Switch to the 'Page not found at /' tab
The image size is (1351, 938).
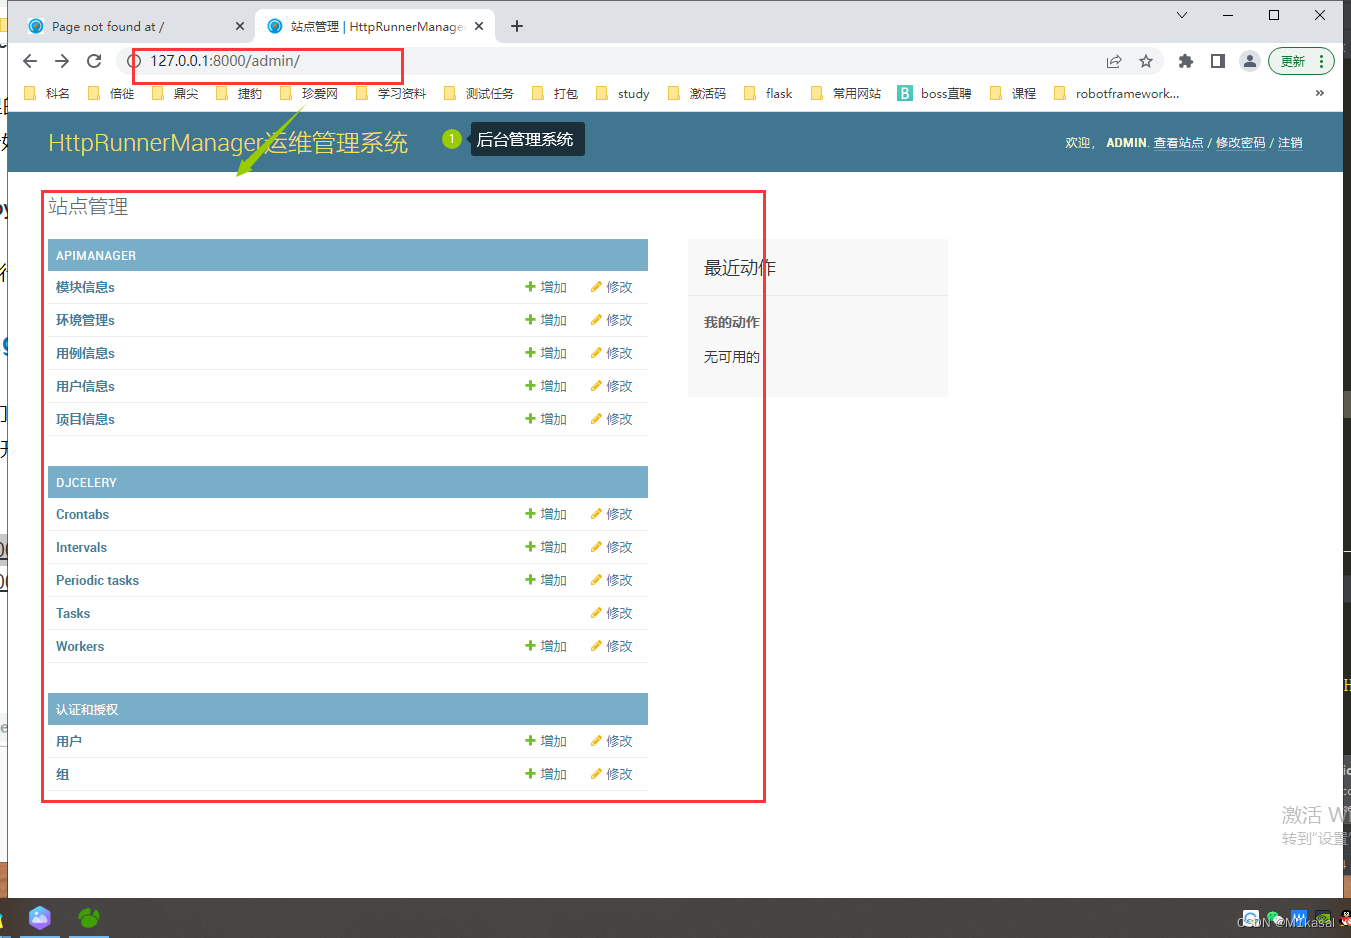[137, 26]
